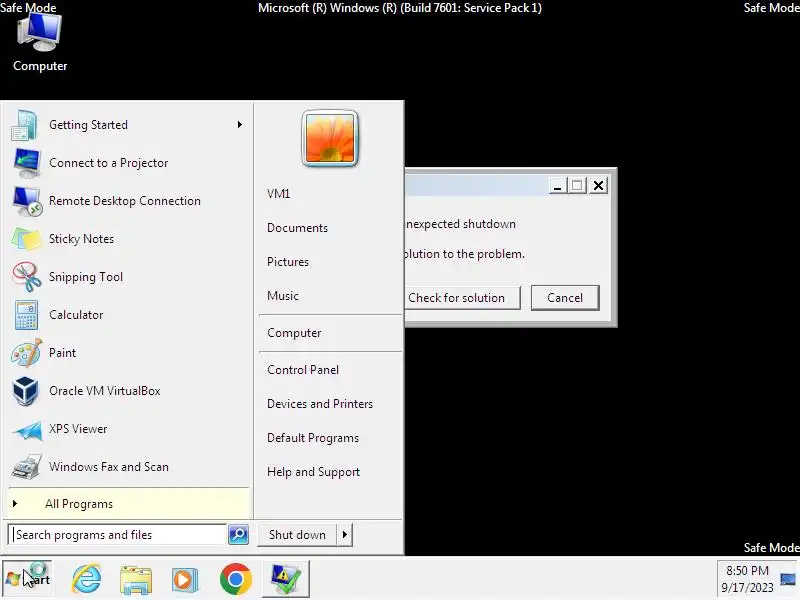
Task: Launch the XPS Viewer icon
Action: (28, 430)
